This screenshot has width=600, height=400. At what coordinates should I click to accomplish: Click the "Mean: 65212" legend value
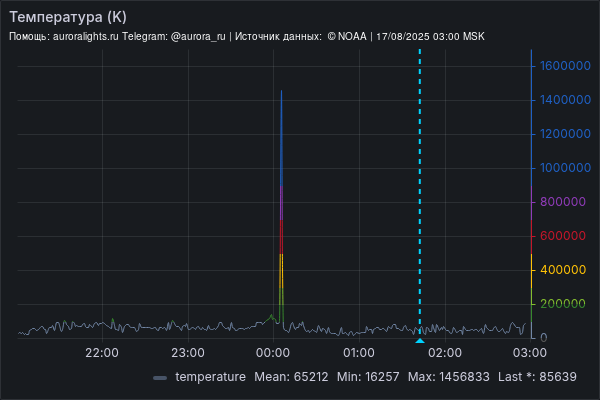pos(291,377)
